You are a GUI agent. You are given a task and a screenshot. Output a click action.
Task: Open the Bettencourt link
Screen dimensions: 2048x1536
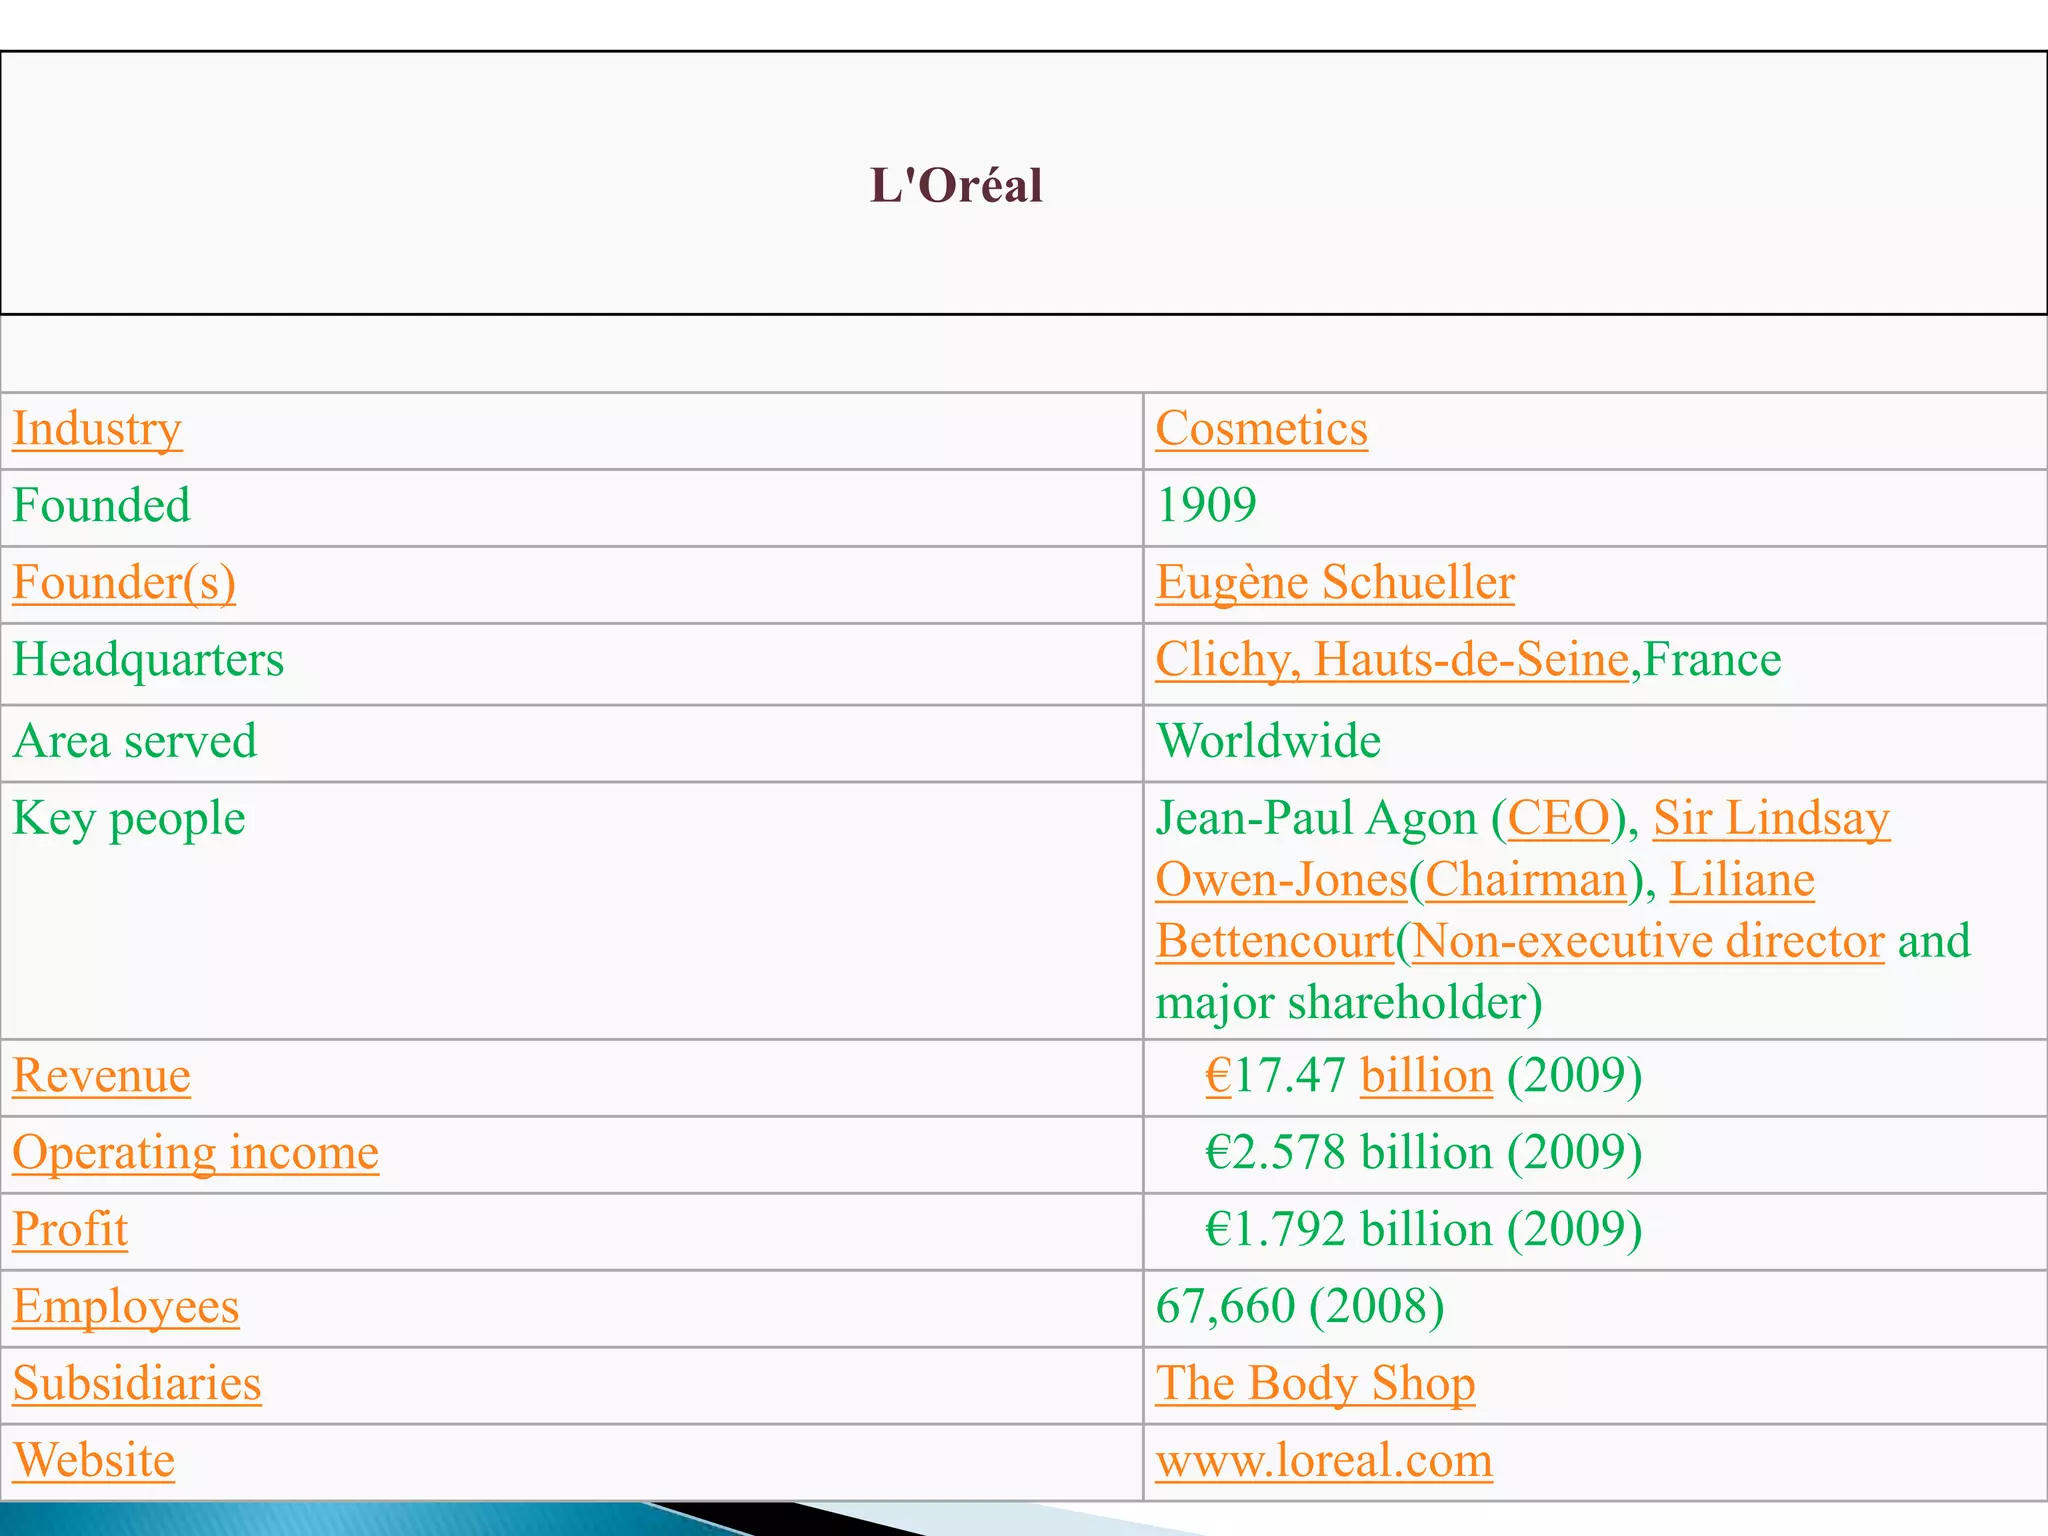pos(1275,941)
